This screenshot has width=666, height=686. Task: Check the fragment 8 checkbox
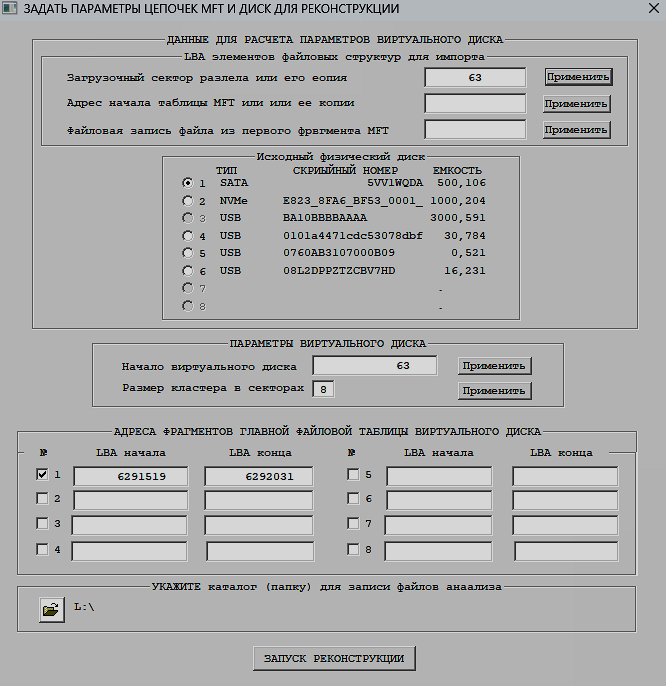[353, 548]
